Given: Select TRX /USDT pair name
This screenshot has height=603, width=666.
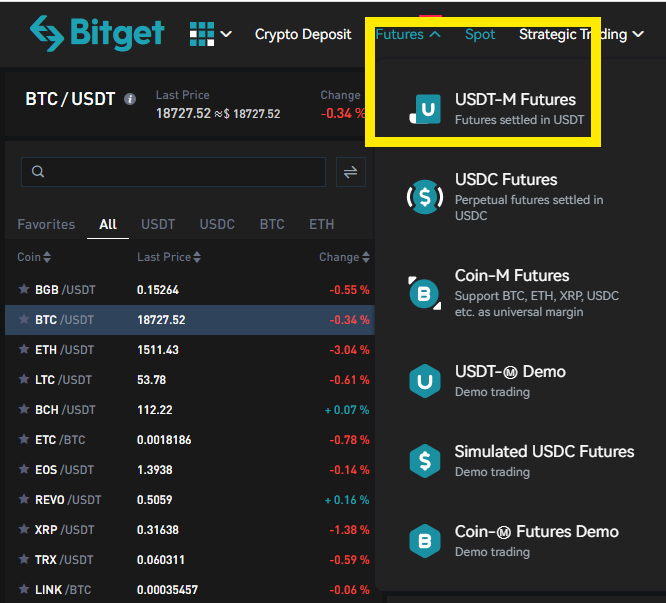Looking at the screenshot, I should point(64,560).
